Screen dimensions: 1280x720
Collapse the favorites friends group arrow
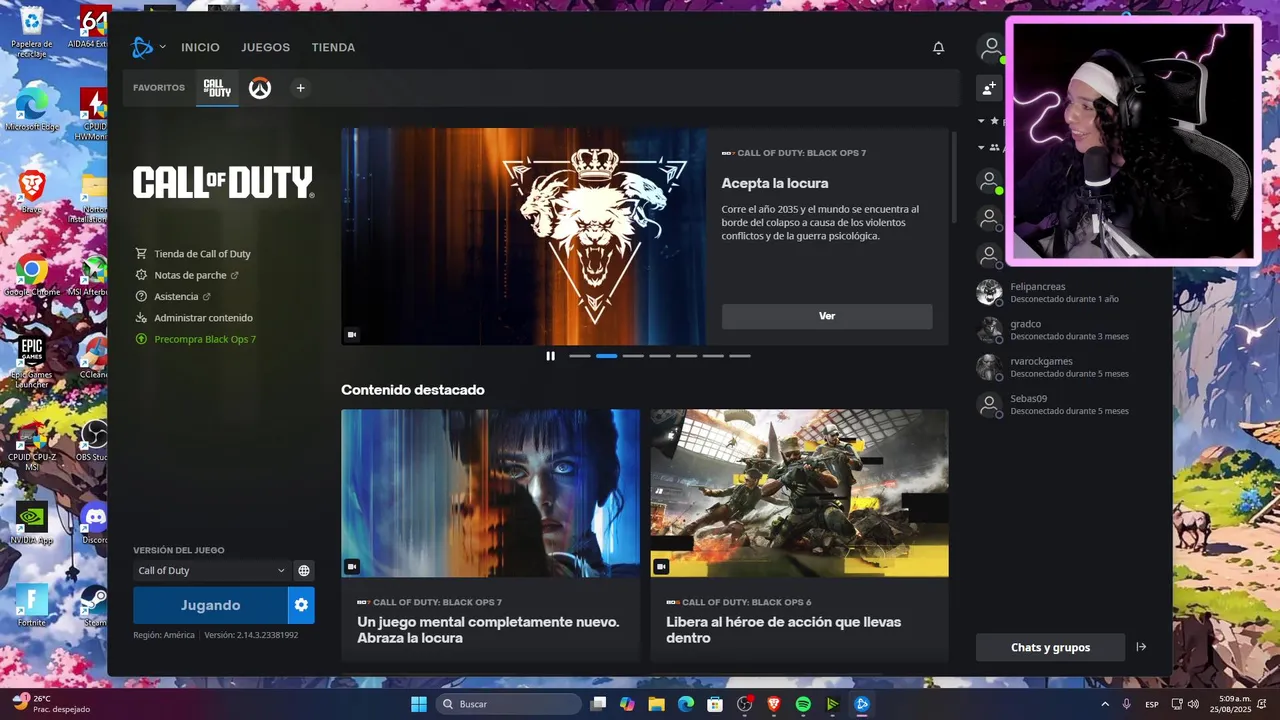(x=981, y=121)
